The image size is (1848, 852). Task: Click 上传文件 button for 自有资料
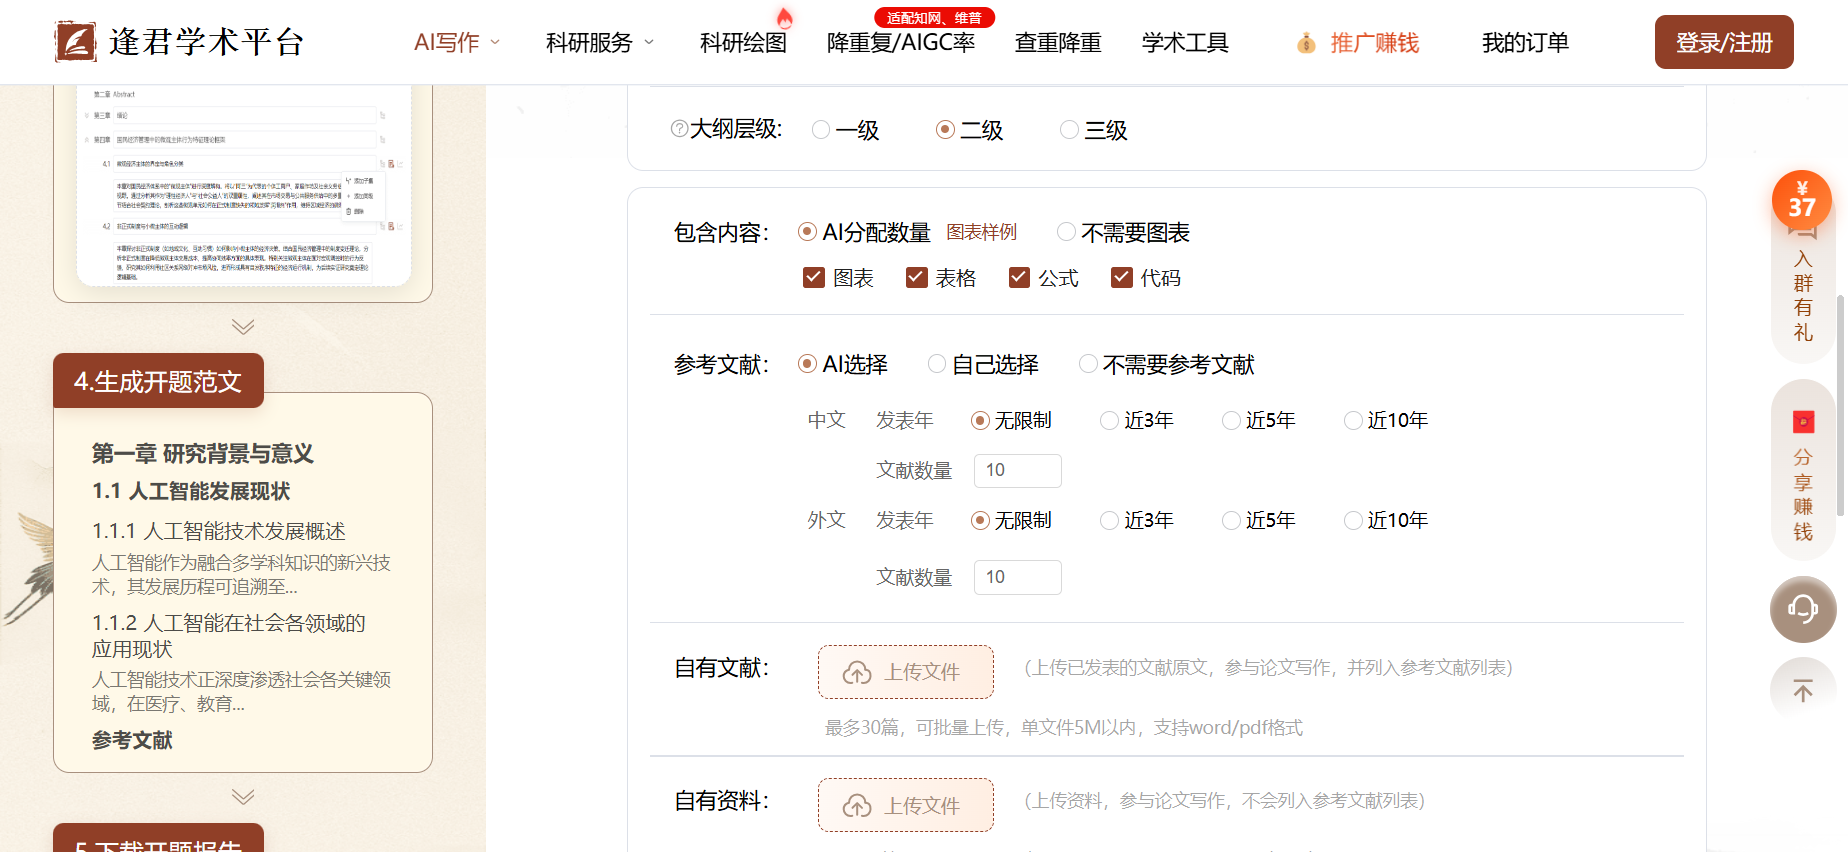click(906, 805)
